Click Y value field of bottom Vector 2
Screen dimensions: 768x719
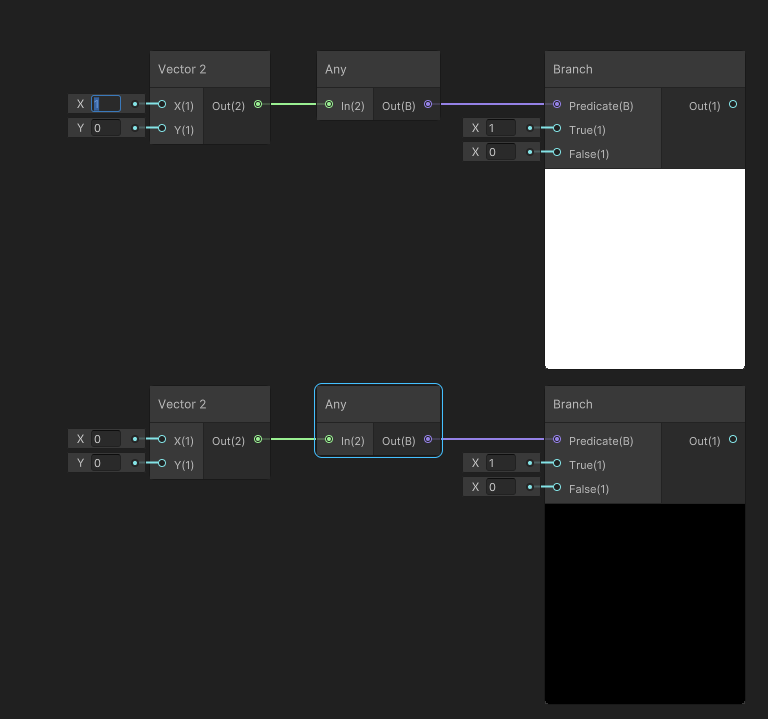(x=106, y=463)
